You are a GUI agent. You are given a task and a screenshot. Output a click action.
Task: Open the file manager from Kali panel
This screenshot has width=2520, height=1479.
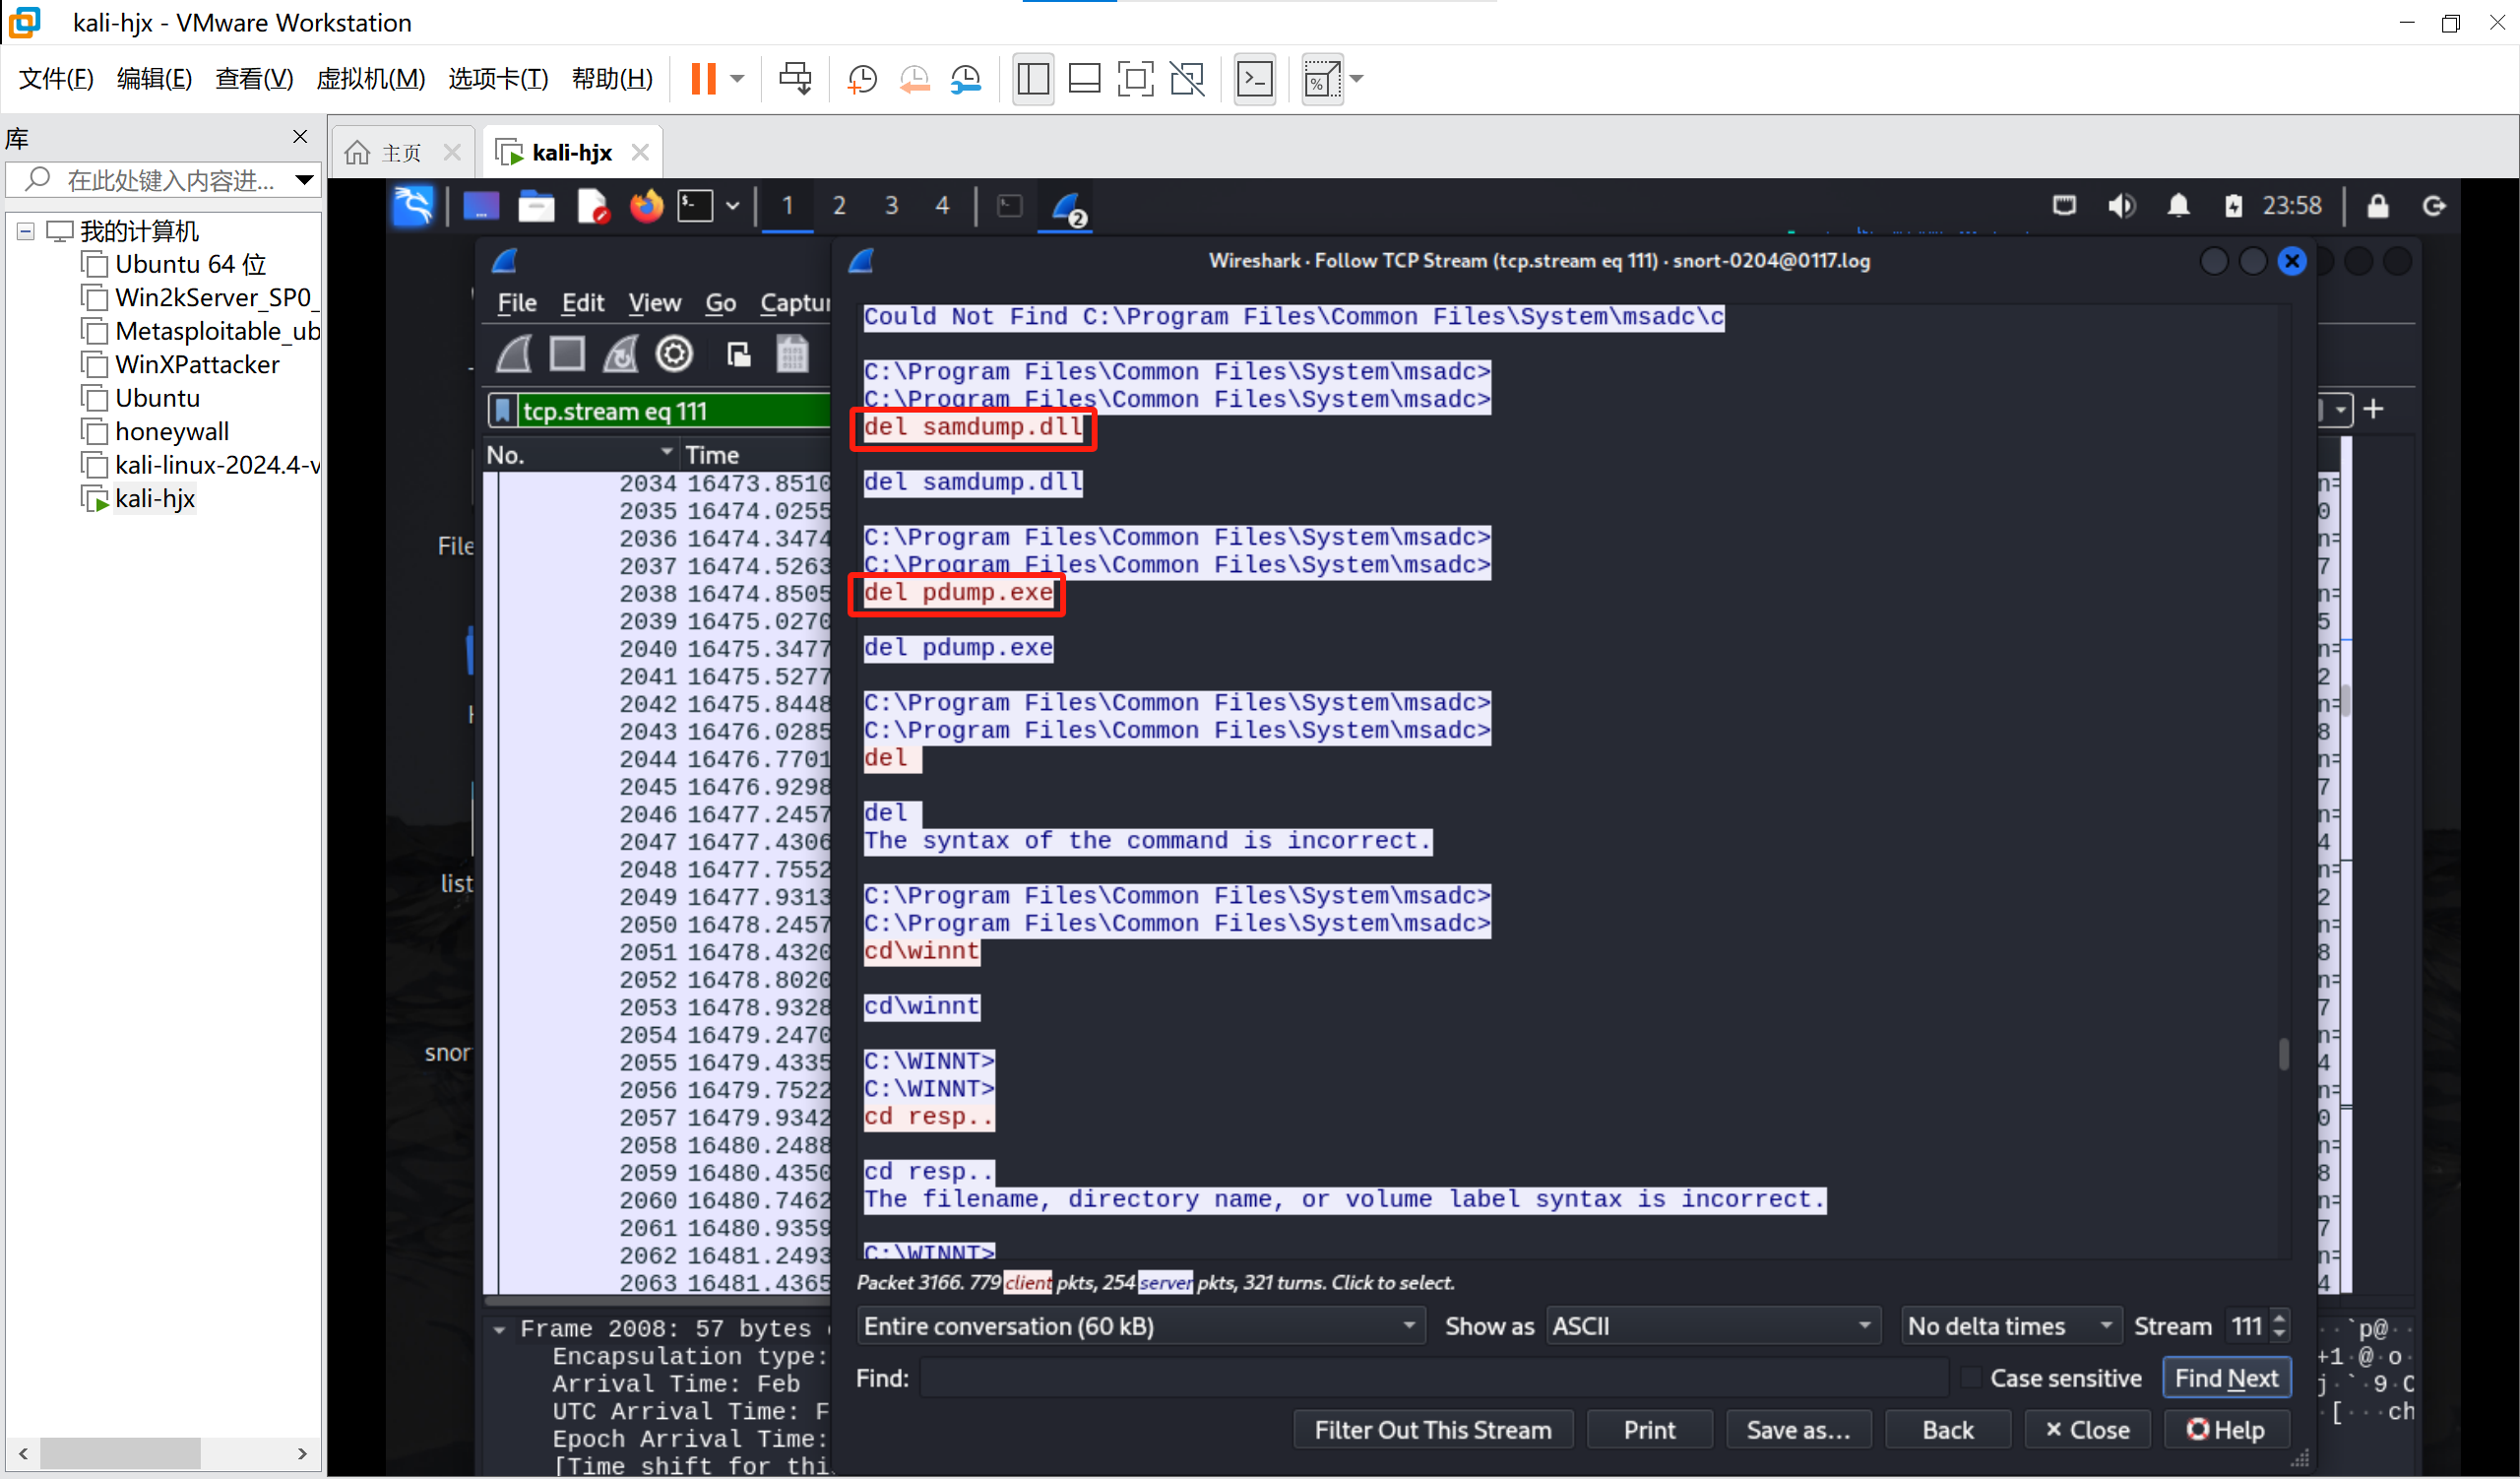[x=536, y=206]
